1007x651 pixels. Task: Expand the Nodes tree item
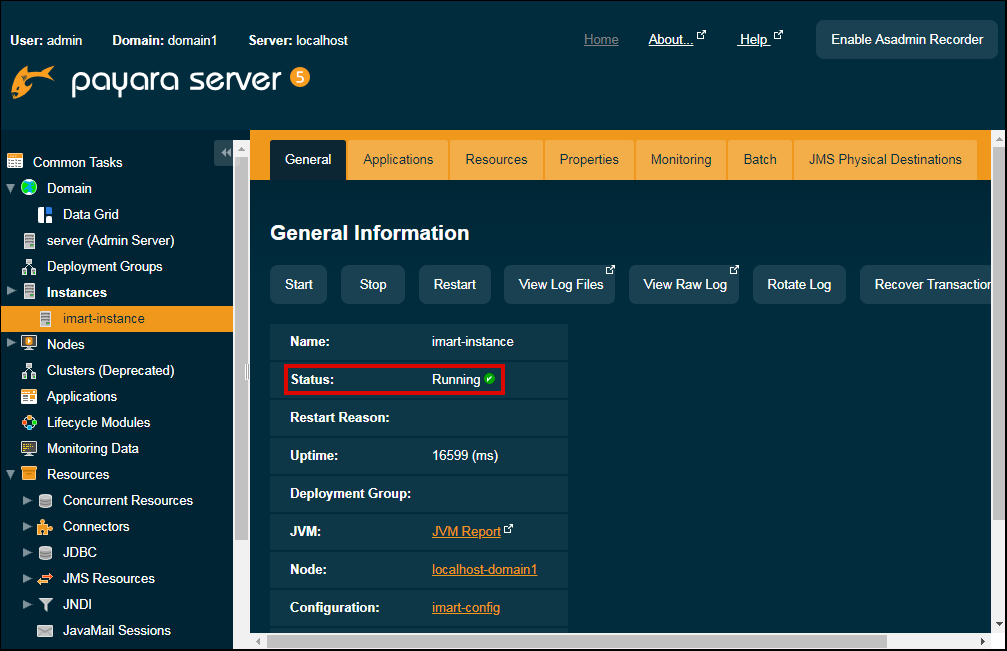point(11,344)
